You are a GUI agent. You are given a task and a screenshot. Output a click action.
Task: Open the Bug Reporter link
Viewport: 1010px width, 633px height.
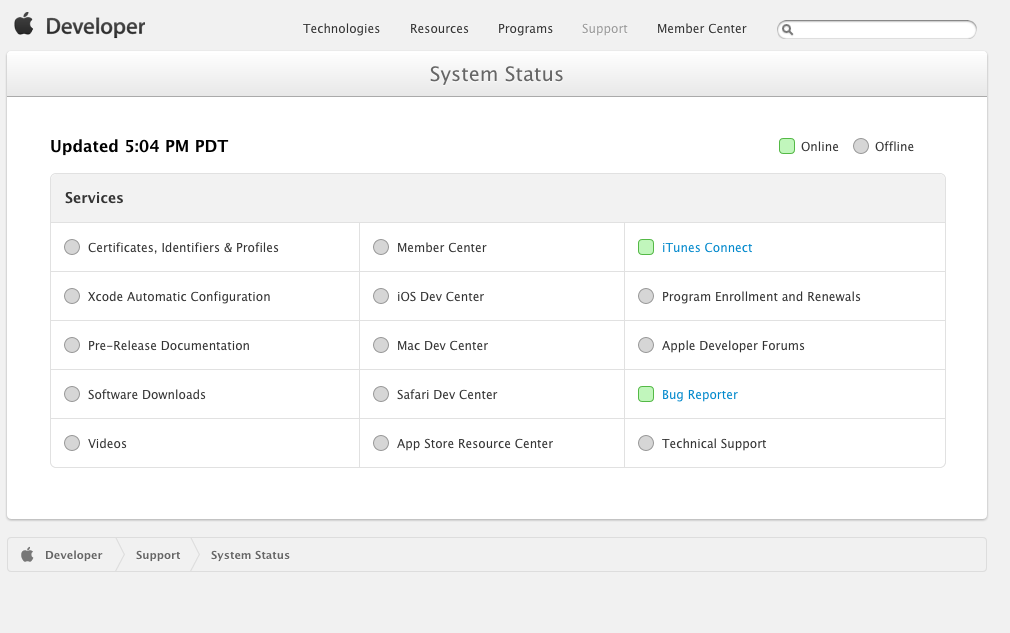pyautogui.click(x=700, y=395)
